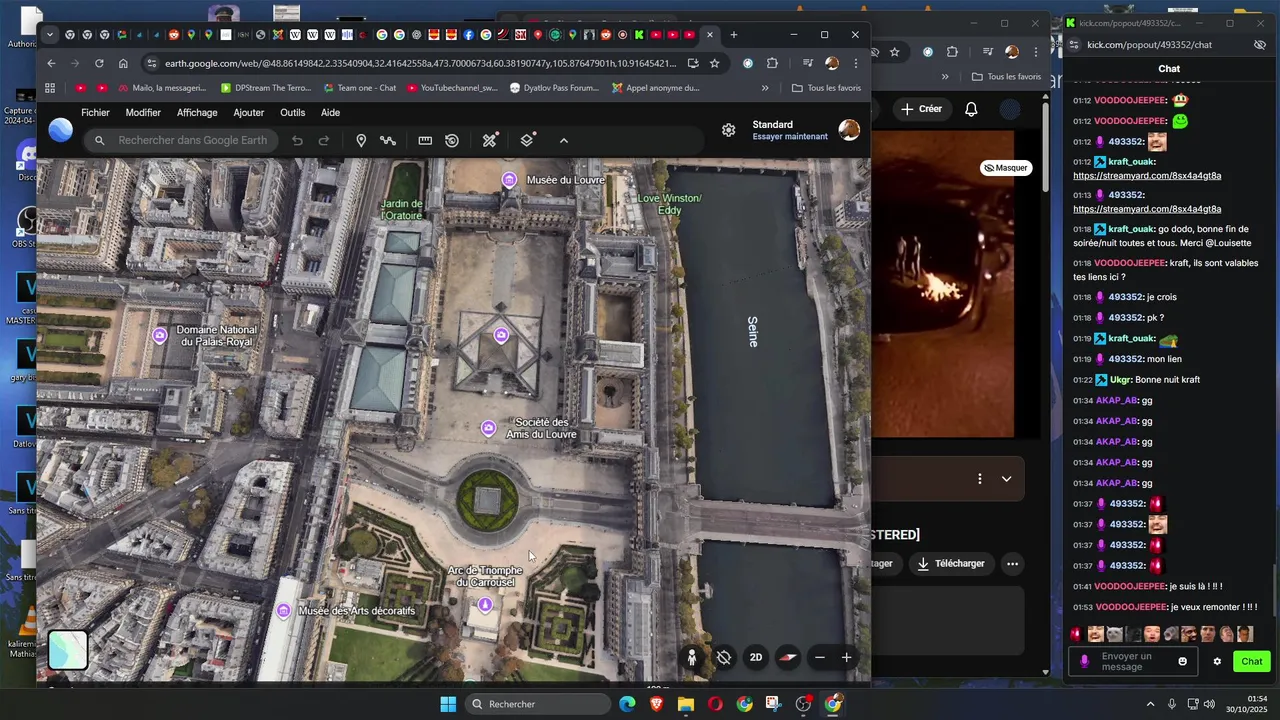
Task: Open the Windows Start menu
Action: 448,704
